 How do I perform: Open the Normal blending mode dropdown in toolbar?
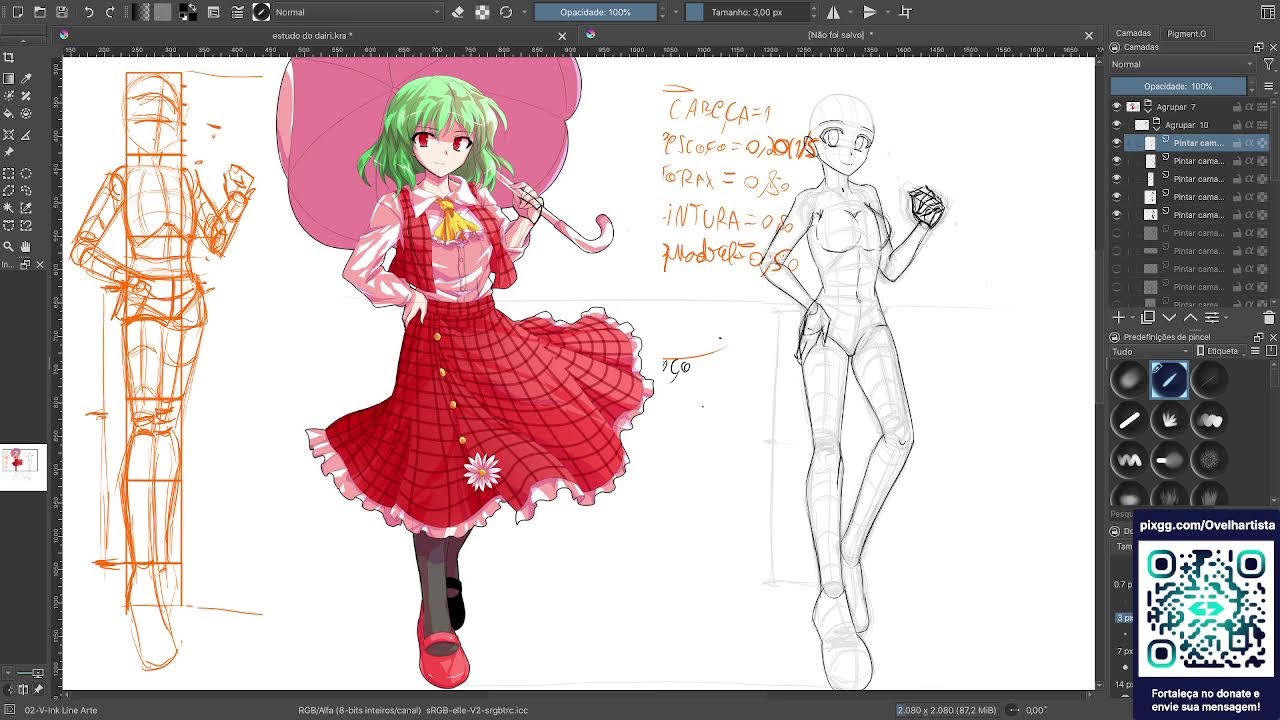click(357, 12)
